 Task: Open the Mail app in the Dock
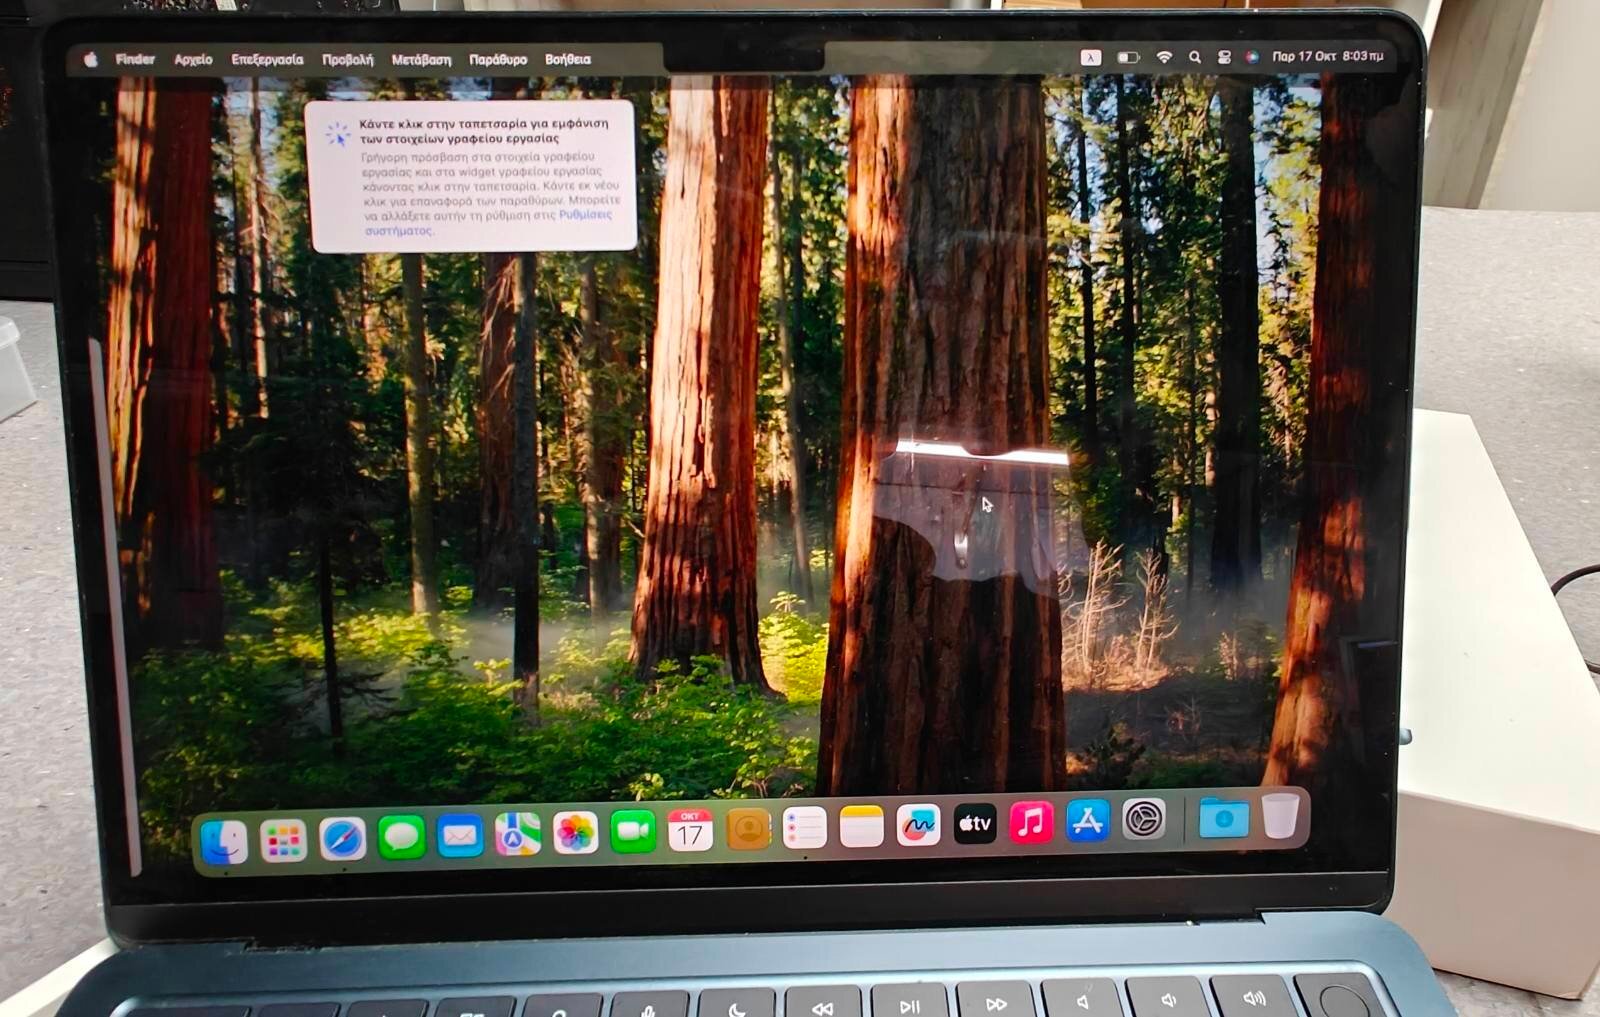pos(460,835)
